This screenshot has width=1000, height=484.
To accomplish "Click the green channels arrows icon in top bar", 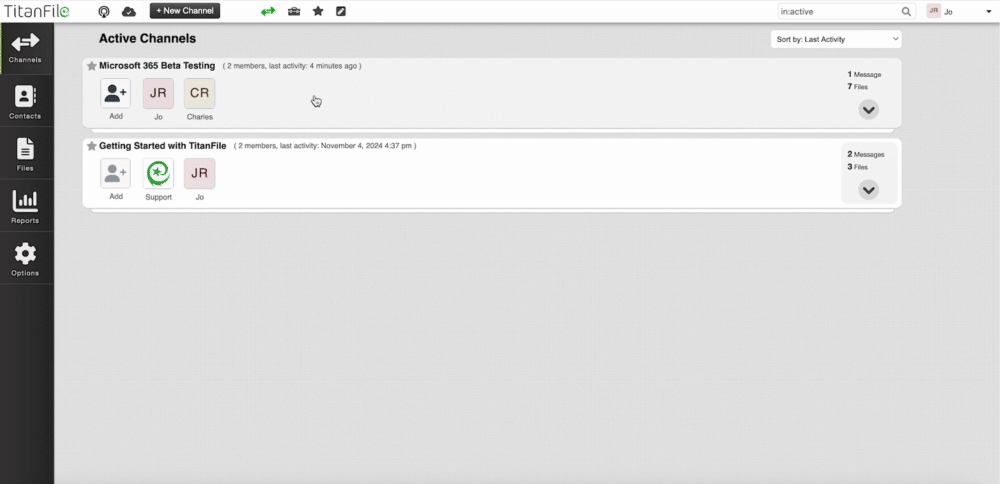I will click(268, 11).
